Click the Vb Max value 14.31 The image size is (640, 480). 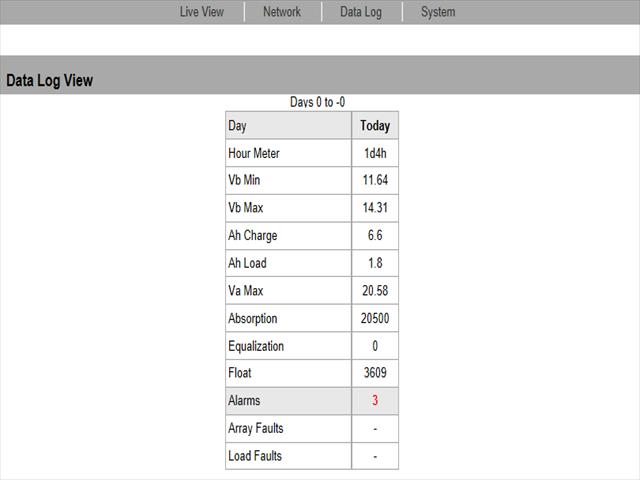click(375, 208)
